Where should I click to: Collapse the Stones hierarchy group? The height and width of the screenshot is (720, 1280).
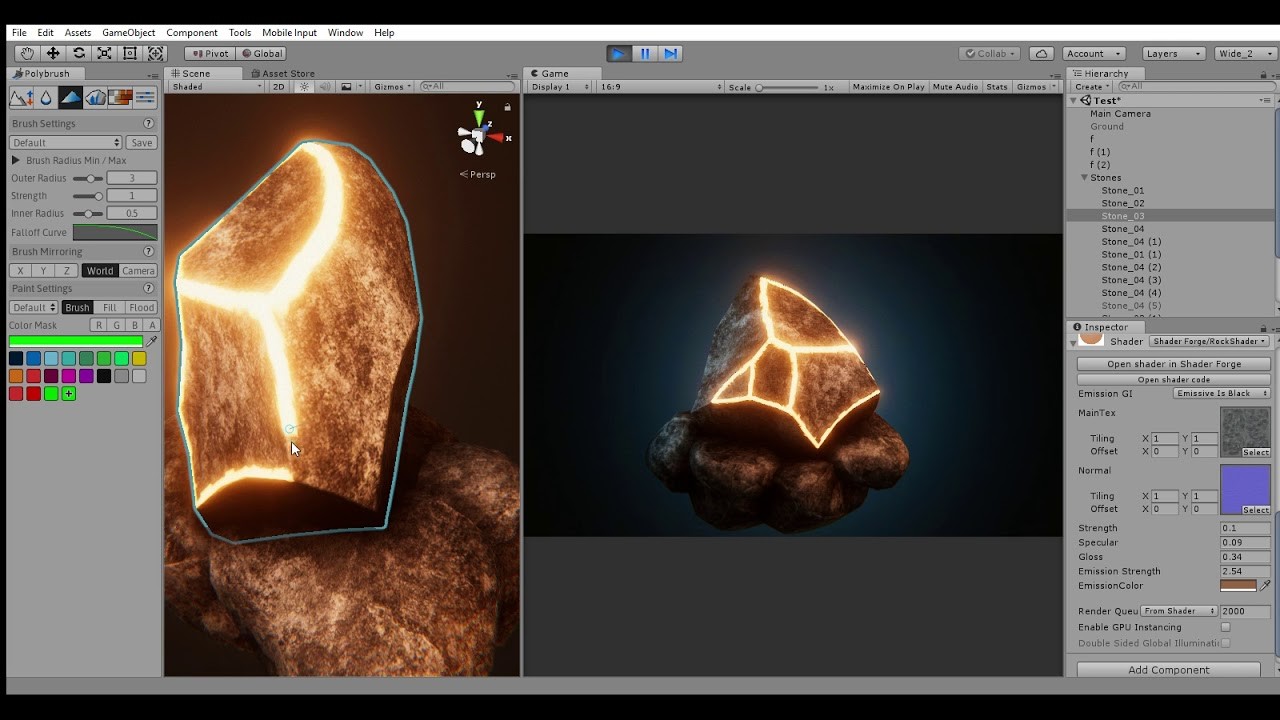point(1084,177)
